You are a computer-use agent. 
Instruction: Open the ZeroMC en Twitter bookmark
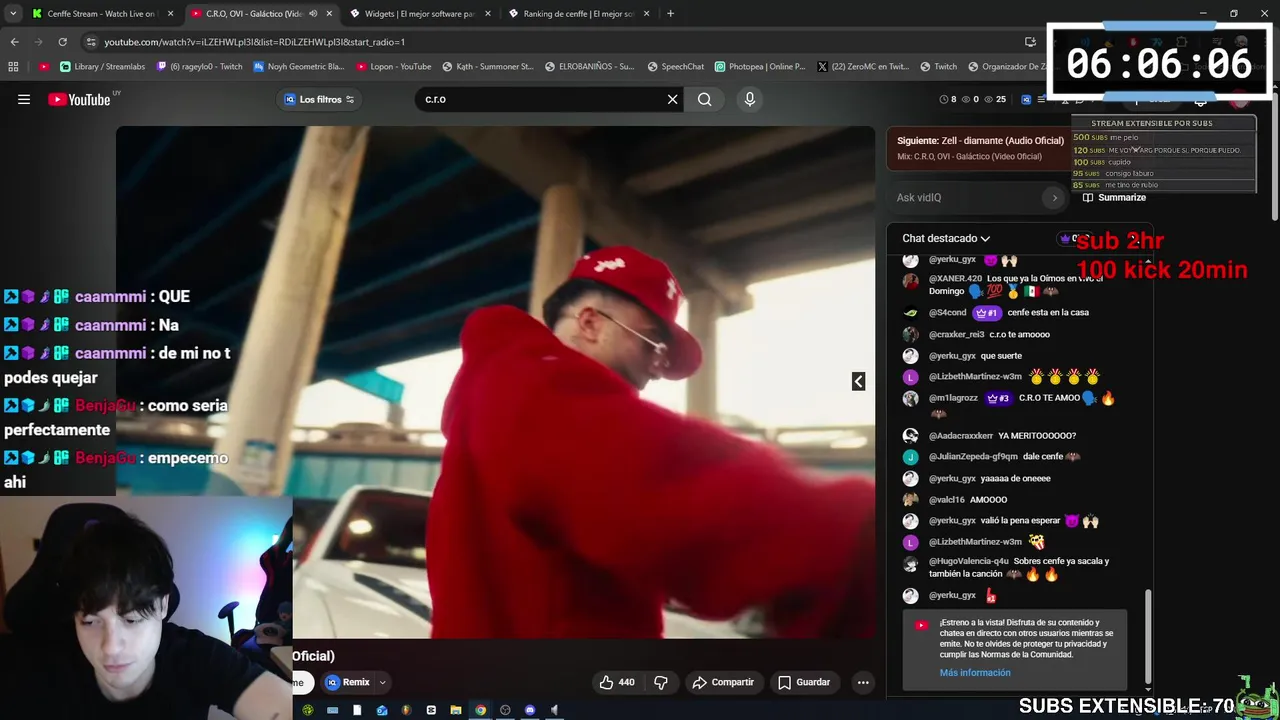pos(862,67)
